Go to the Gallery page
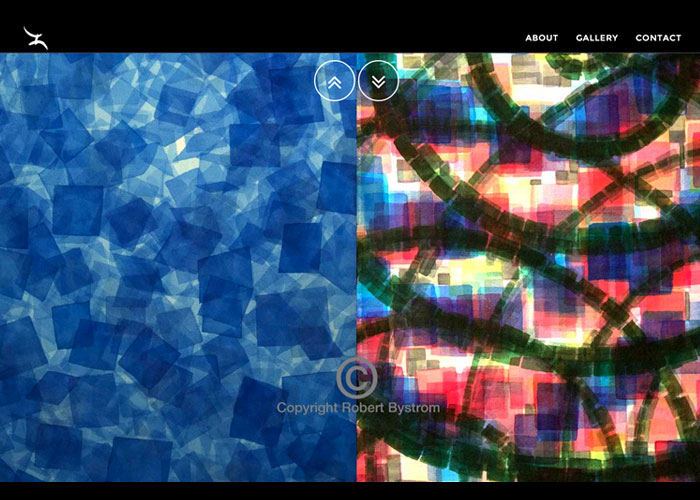Viewport: 700px width, 500px height. tap(596, 38)
